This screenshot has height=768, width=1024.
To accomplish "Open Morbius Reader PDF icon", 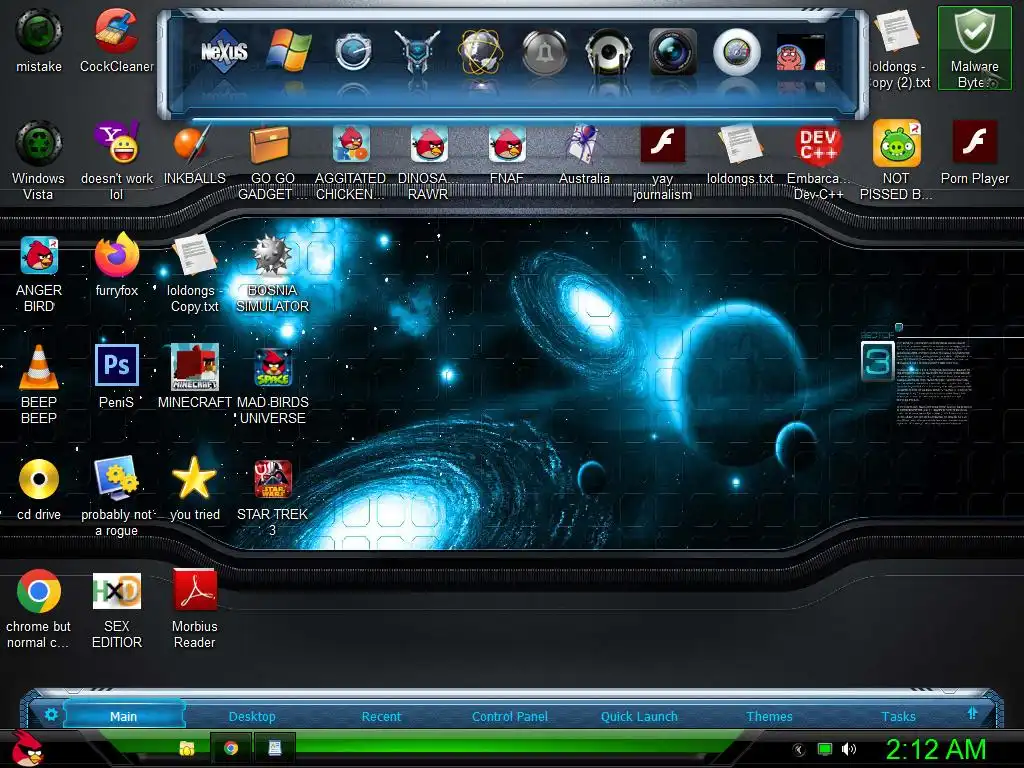I will click(x=194, y=609).
